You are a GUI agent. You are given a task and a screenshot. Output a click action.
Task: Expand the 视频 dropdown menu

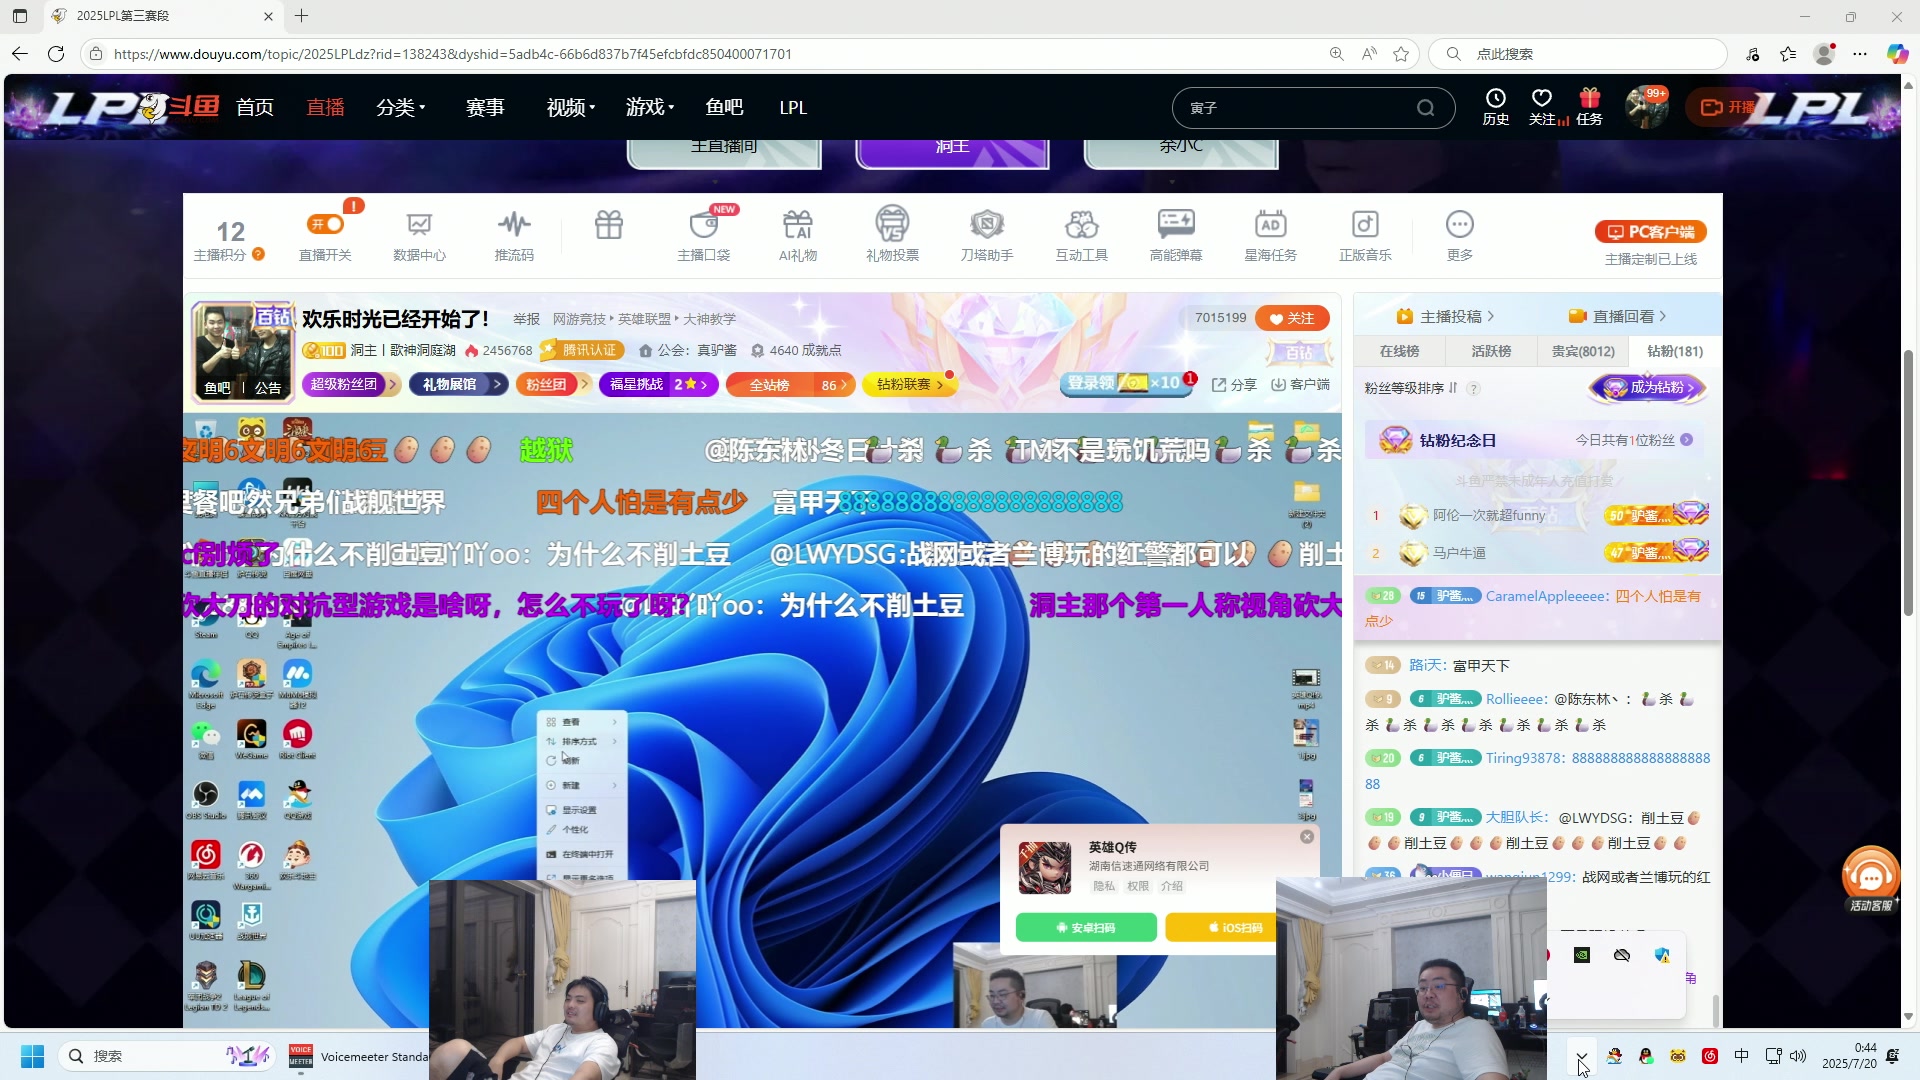[x=571, y=107]
